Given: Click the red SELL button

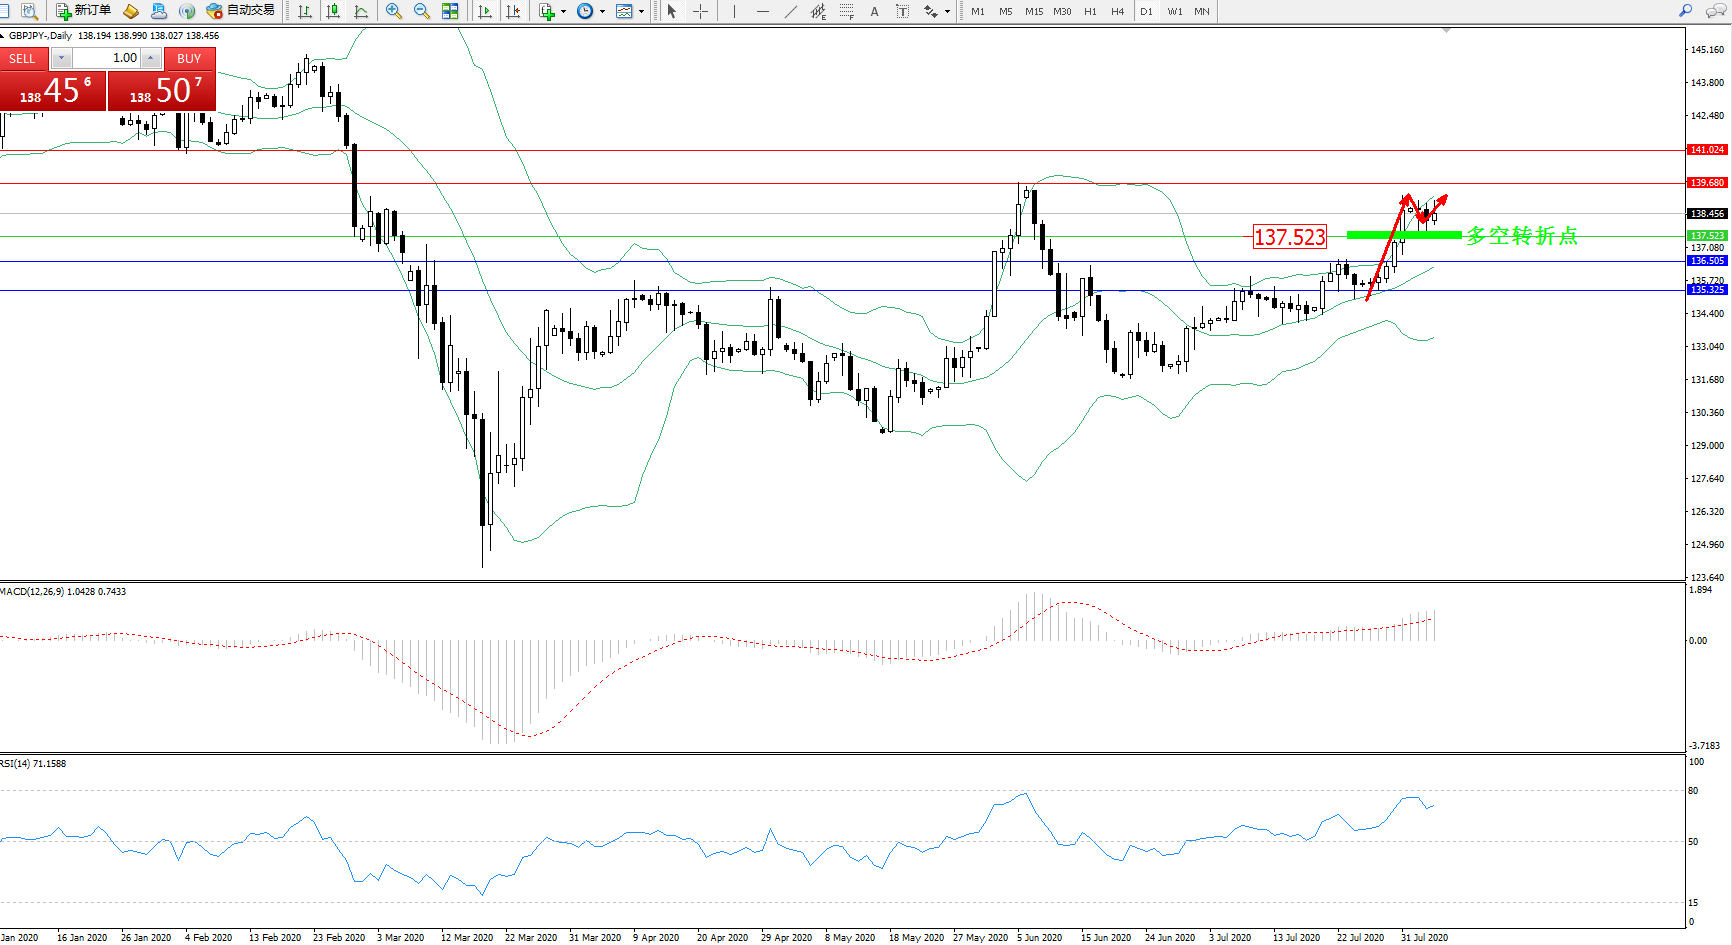Looking at the screenshot, I should pyautogui.click(x=23, y=59).
